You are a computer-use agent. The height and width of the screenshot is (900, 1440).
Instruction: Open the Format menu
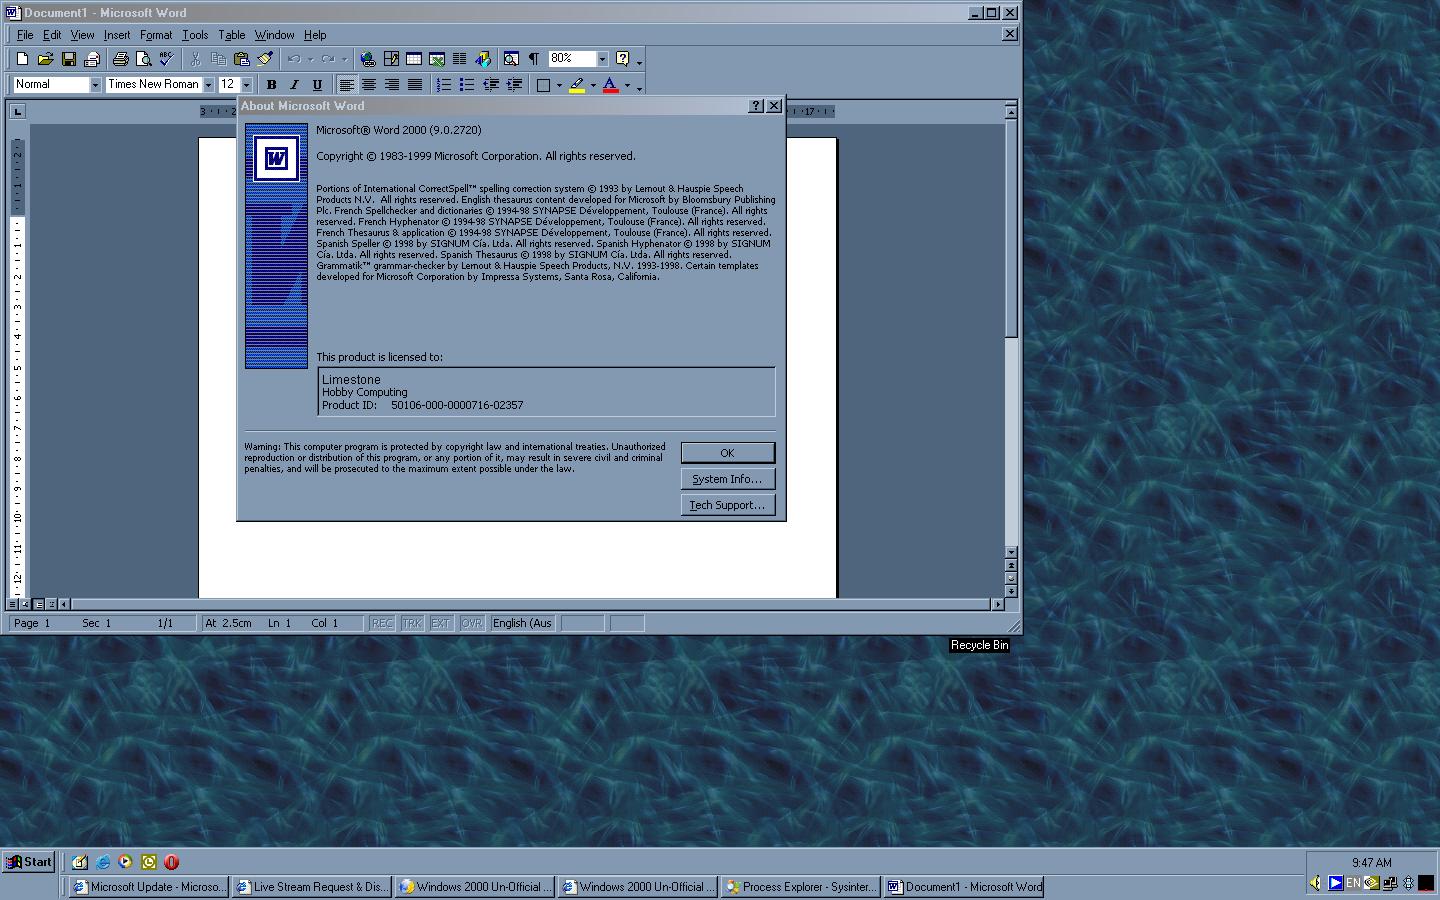156,35
